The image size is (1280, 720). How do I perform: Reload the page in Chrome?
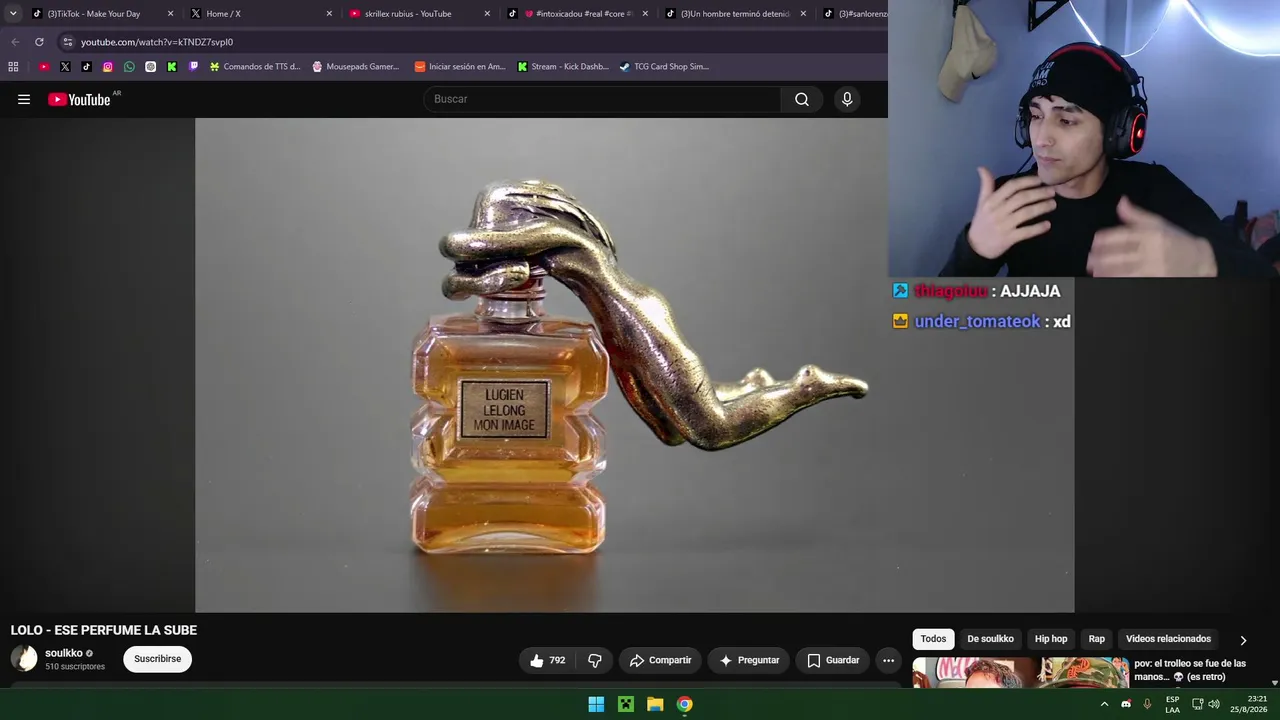[x=39, y=42]
